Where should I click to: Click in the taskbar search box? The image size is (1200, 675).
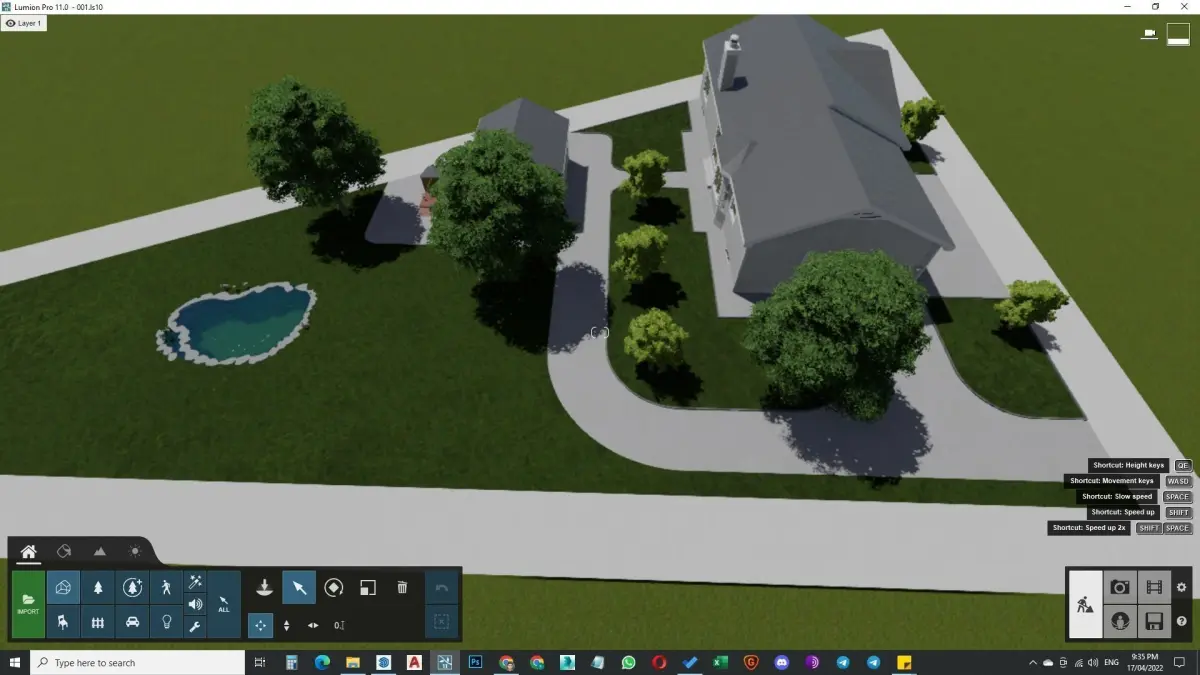tap(137, 662)
